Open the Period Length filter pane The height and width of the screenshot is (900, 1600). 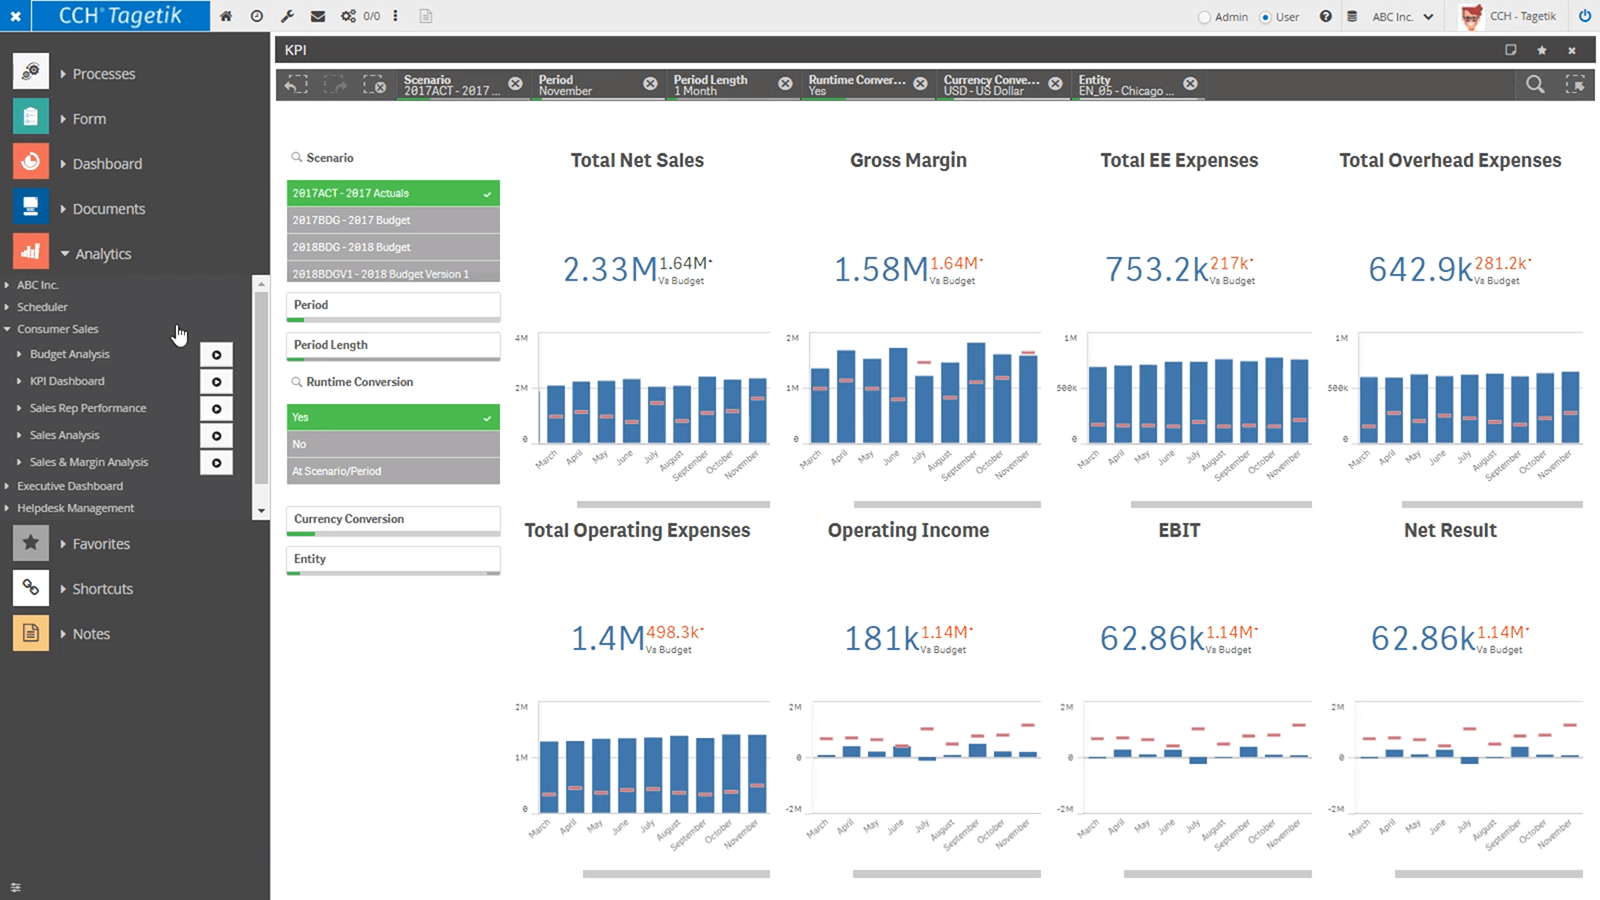[x=393, y=346]
